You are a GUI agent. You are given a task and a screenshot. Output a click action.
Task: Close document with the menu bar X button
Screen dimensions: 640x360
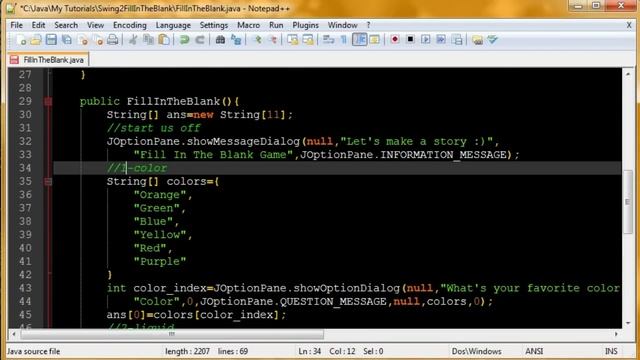click(x=629, y=25)
